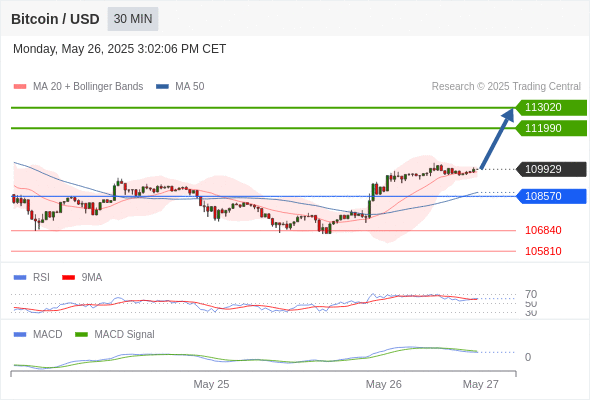Toggle the RSI legend item

[x=32, y=277]
